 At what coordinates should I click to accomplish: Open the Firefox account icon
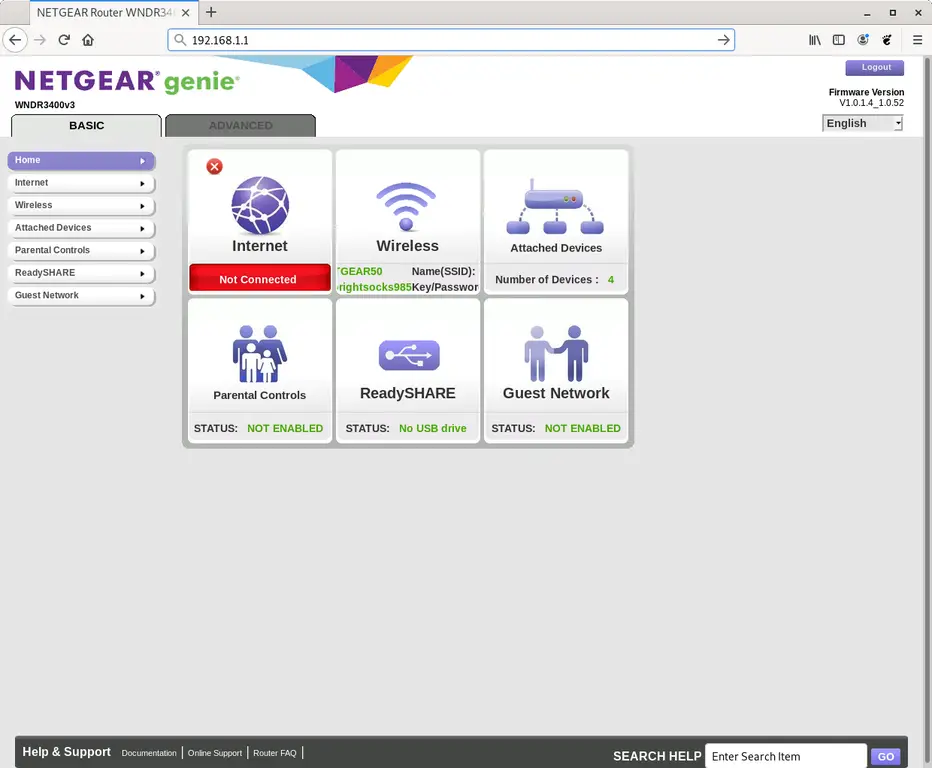coord(863,40)
